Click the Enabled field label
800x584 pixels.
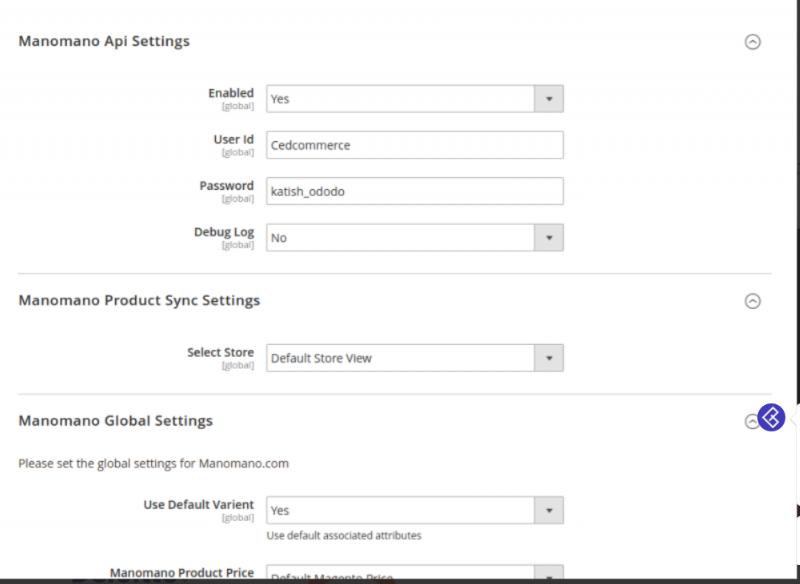[x=231, y=93]
